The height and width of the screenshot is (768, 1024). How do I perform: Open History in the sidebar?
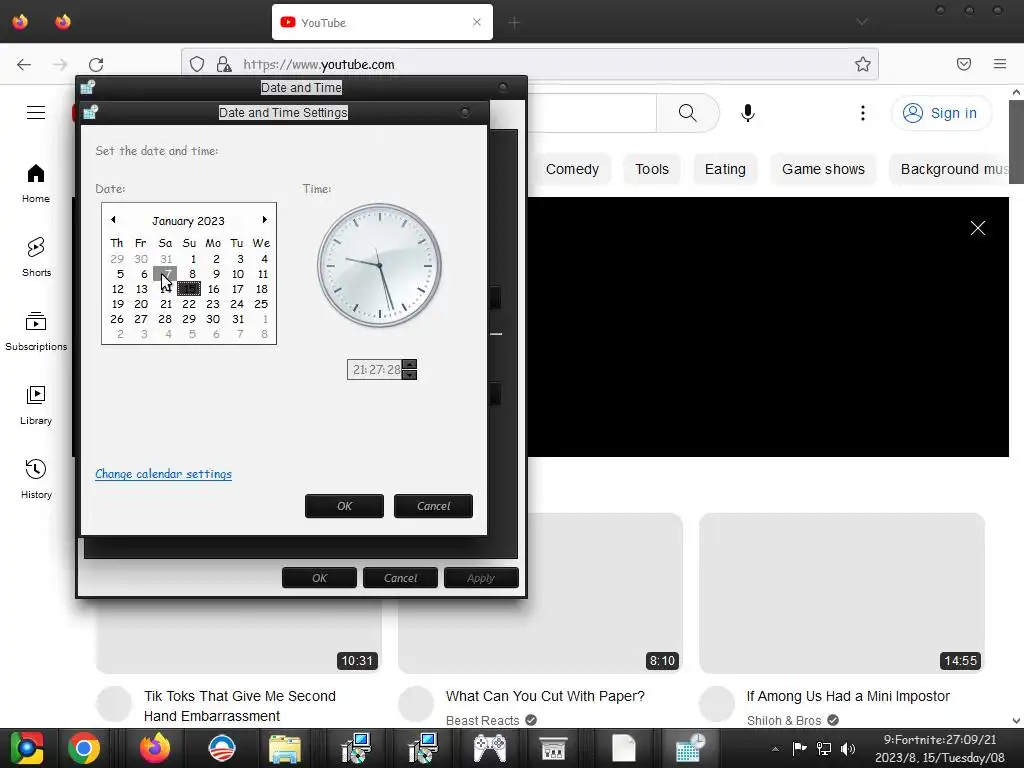click(x=36, y=479)
